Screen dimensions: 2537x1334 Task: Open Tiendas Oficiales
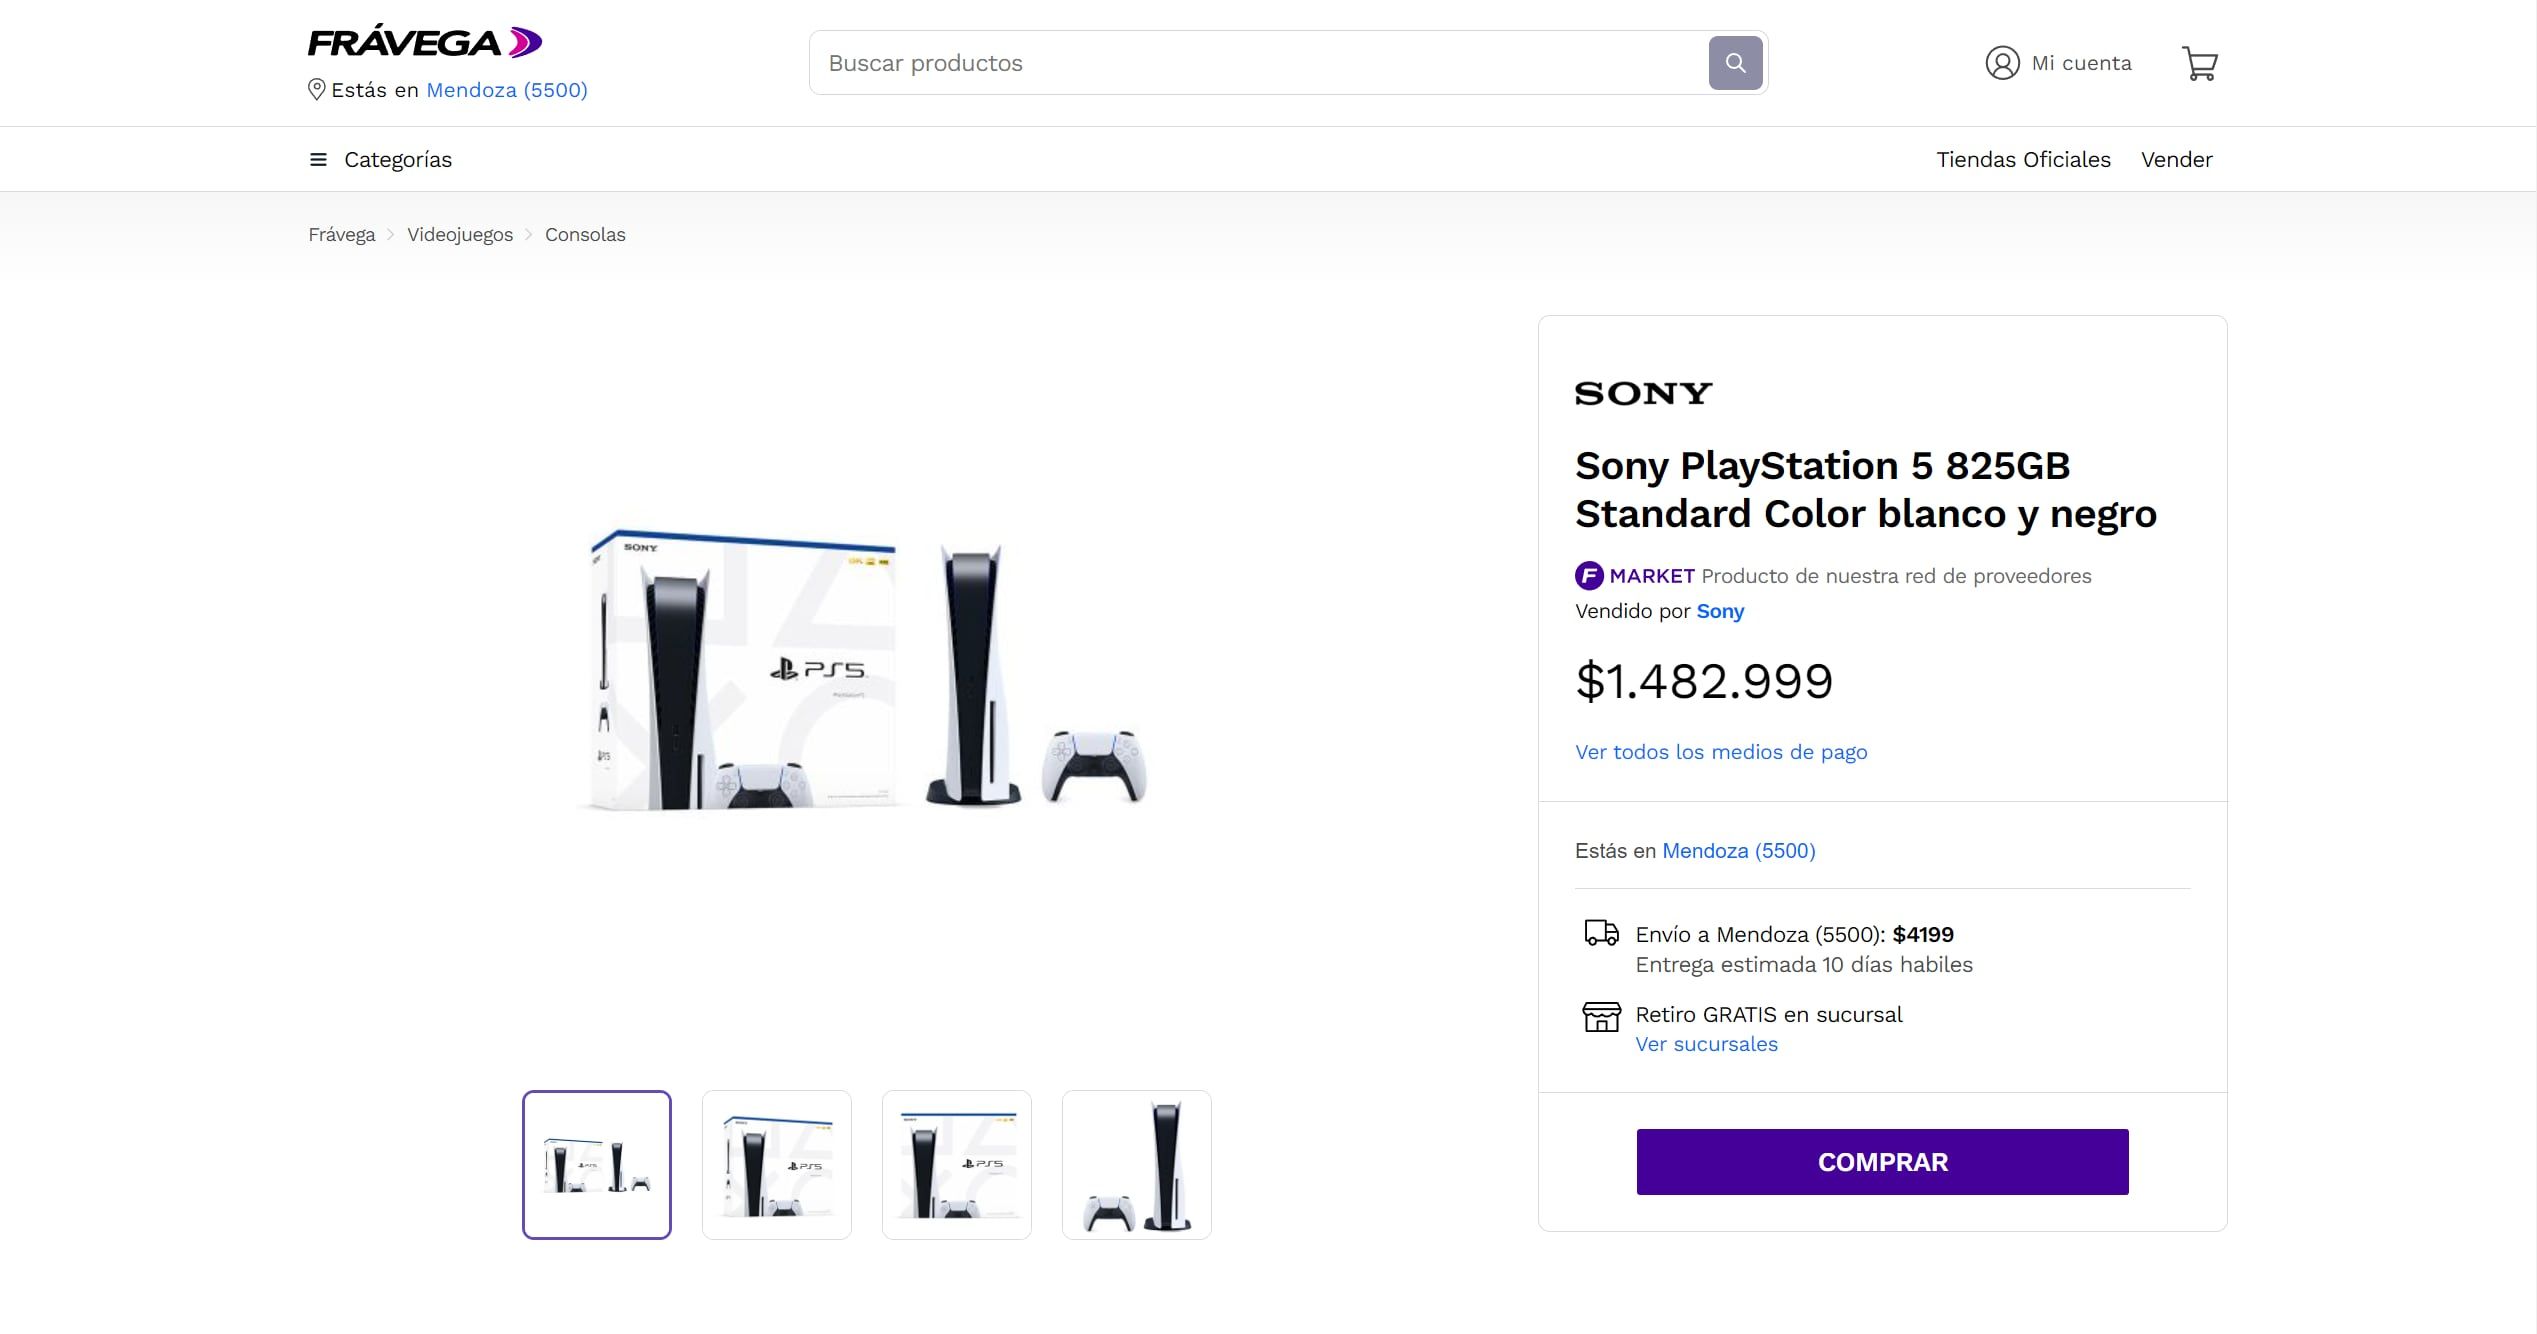[x=2023, y=159]
